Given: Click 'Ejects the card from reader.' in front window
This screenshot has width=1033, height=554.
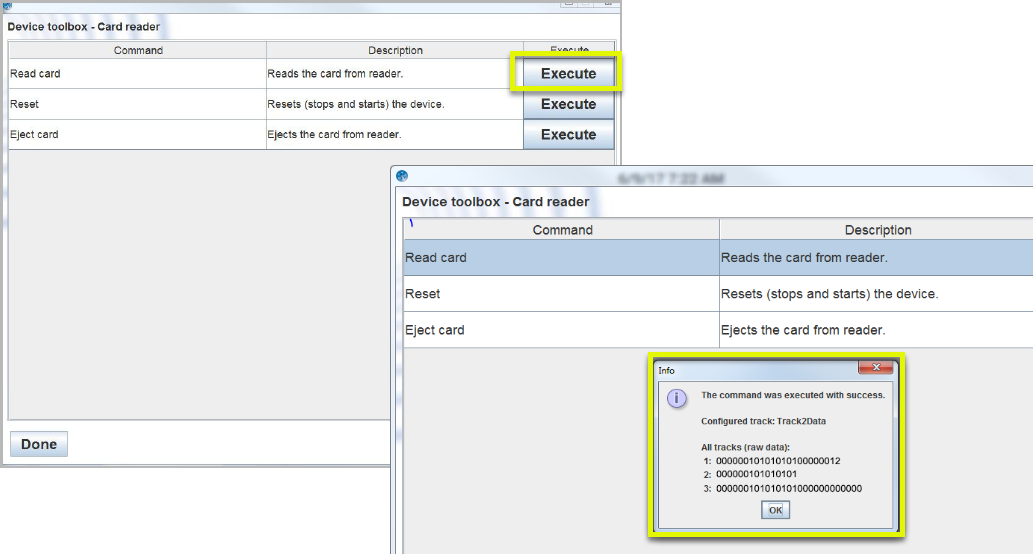Looking at the screenshot, I should (803, 330).
